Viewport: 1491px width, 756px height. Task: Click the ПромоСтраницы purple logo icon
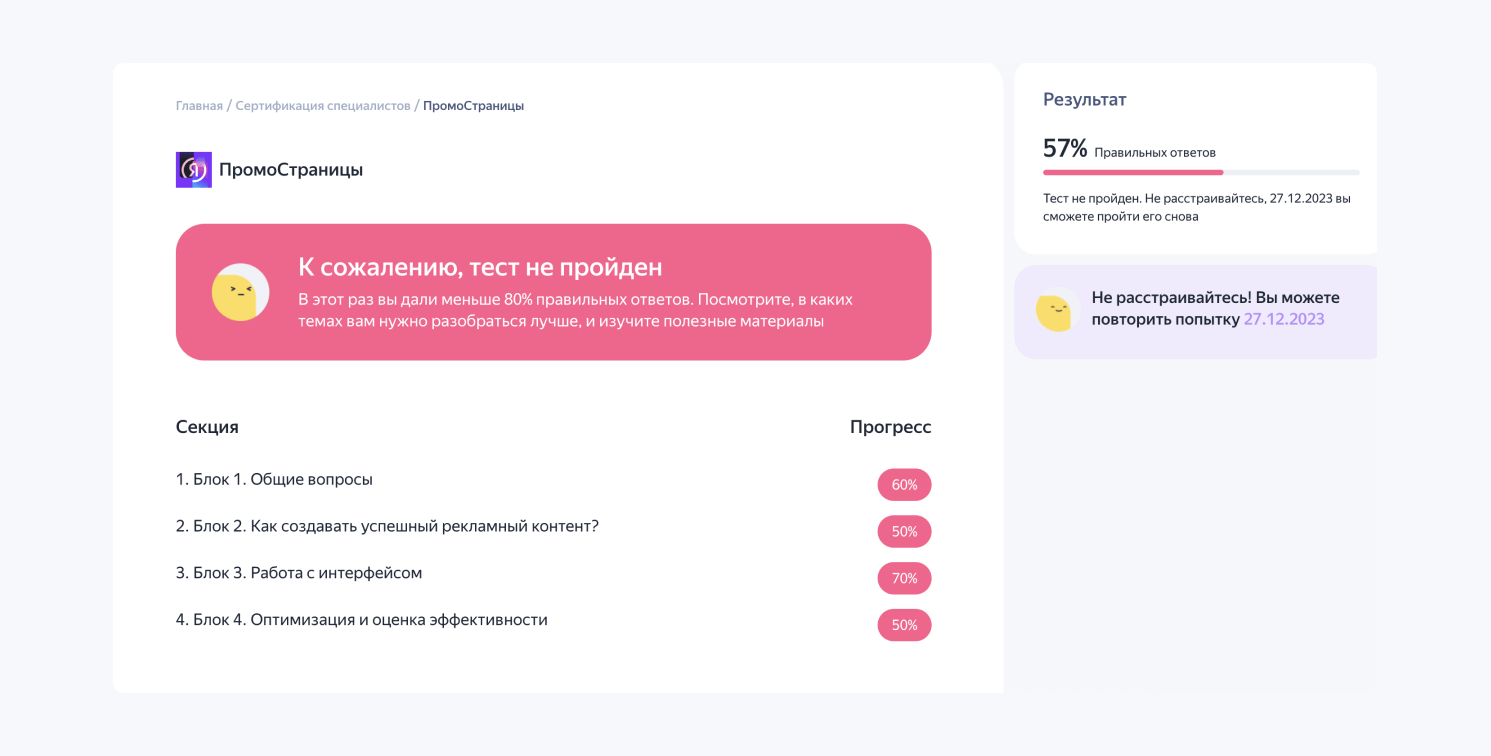(x=193, y=170)
